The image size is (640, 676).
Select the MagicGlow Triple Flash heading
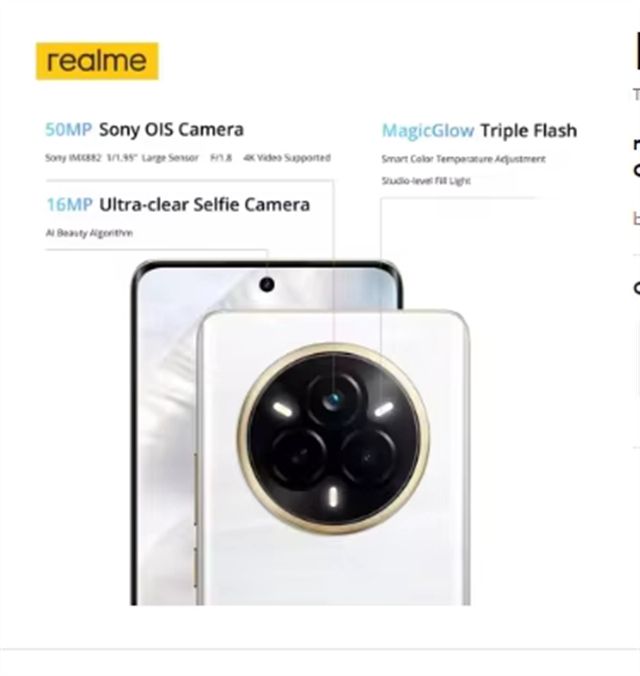[x=480, y=131]
